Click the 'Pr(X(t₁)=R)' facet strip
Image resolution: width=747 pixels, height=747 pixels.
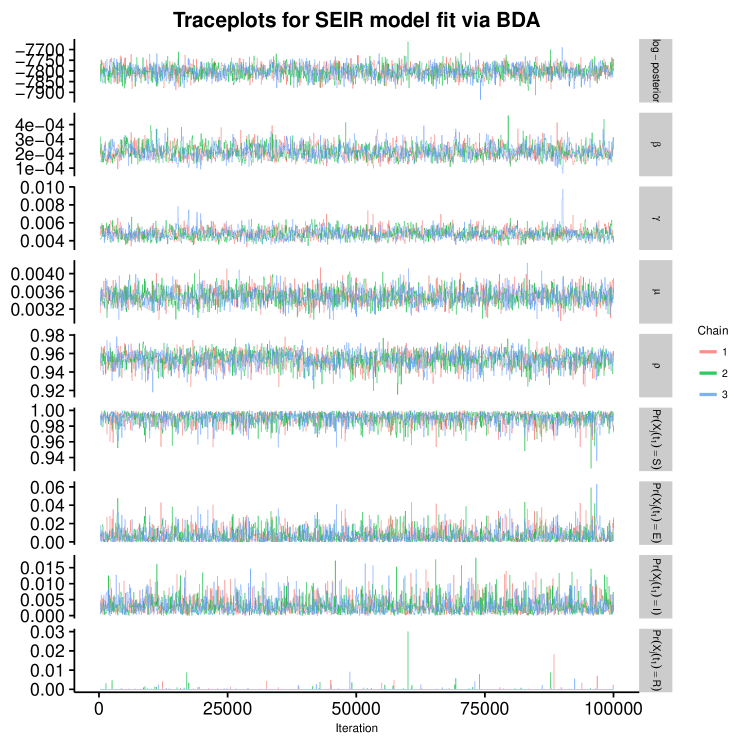(x=656, y=660)
